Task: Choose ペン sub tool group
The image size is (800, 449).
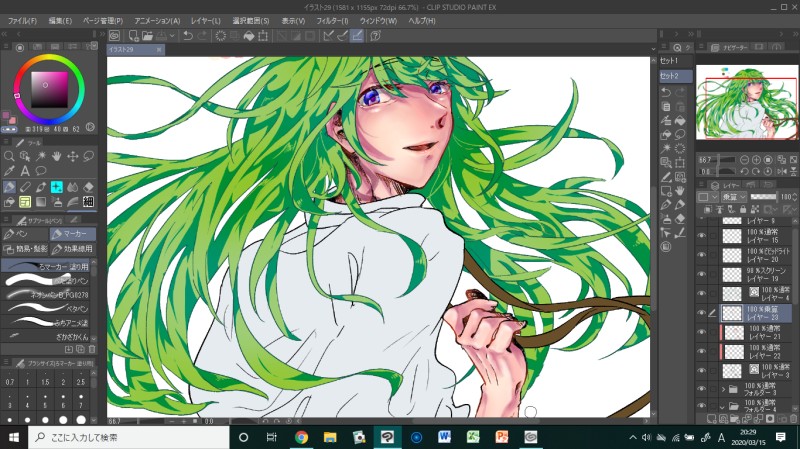Action: [25, 234]
